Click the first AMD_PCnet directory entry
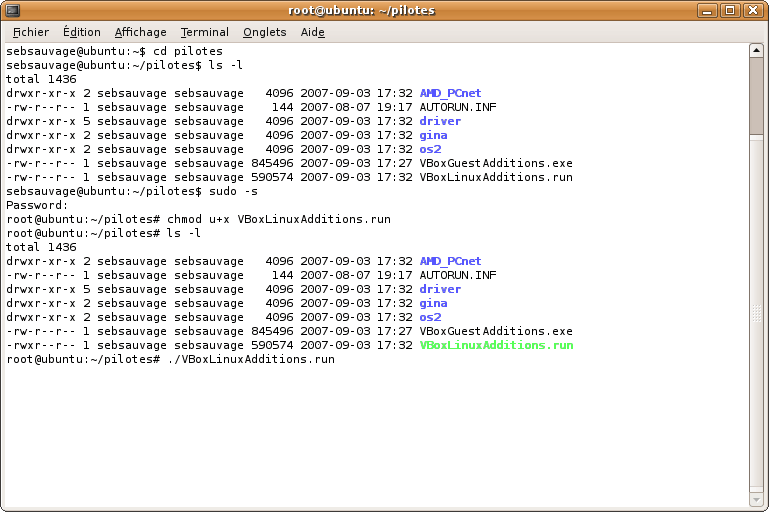Viewport: 769px width, 512px height. click(x=450, y=93)
